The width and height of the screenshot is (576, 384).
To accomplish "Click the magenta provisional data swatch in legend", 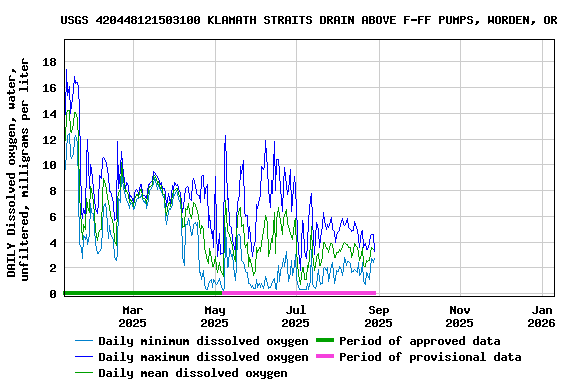I will point(325,356).
